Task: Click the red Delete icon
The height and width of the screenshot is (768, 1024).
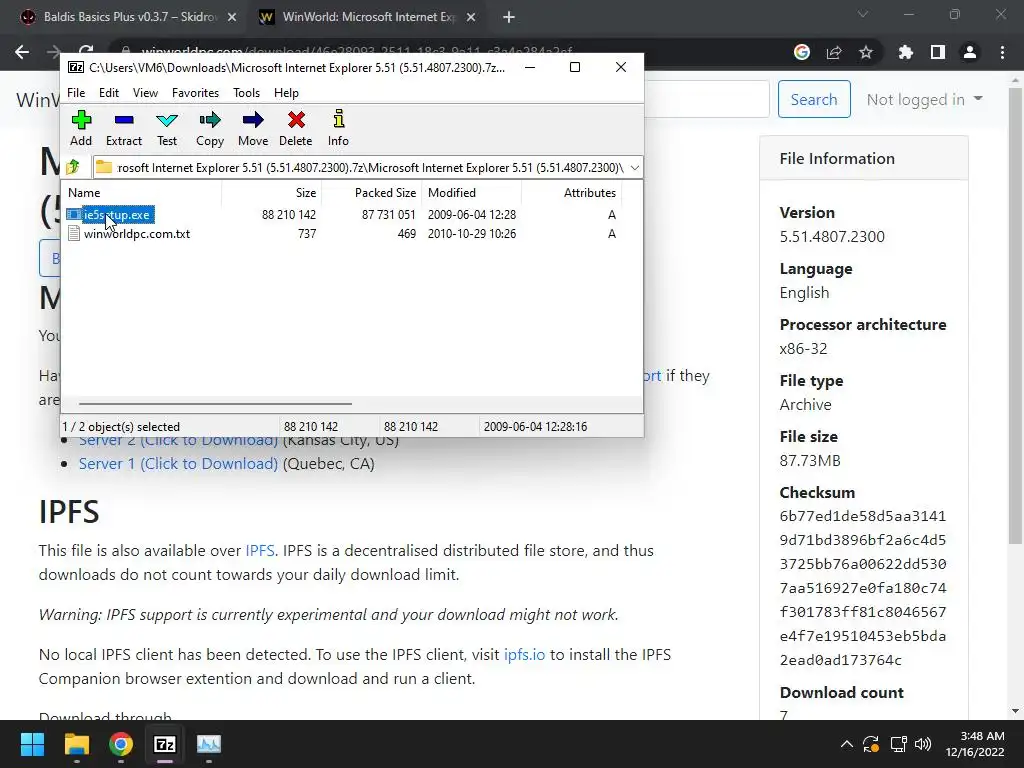Action: point(296,128)
